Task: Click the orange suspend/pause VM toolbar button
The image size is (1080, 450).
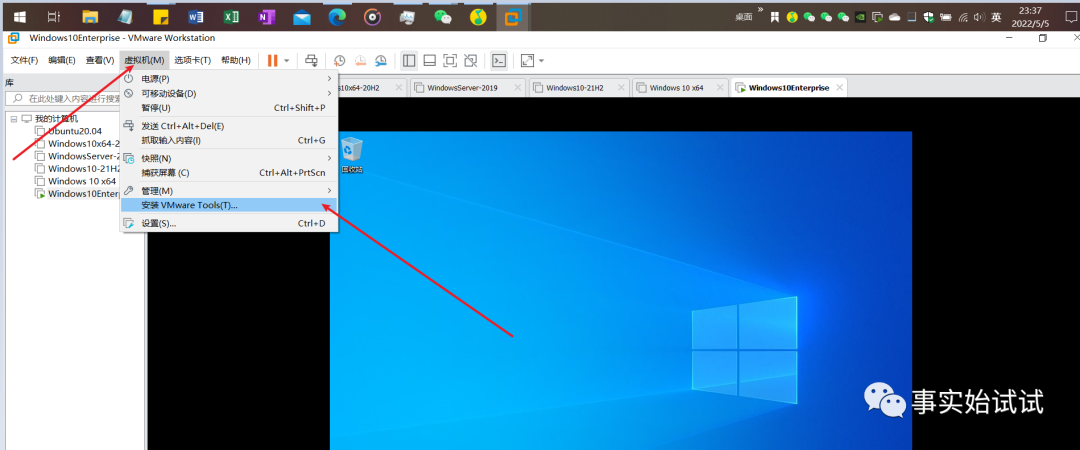Action: point(273,61)
